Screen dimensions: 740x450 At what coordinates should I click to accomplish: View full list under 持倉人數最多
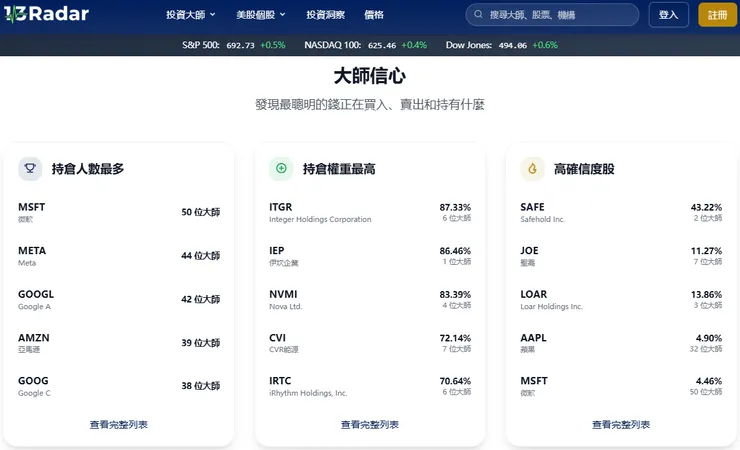click(118, 425)
